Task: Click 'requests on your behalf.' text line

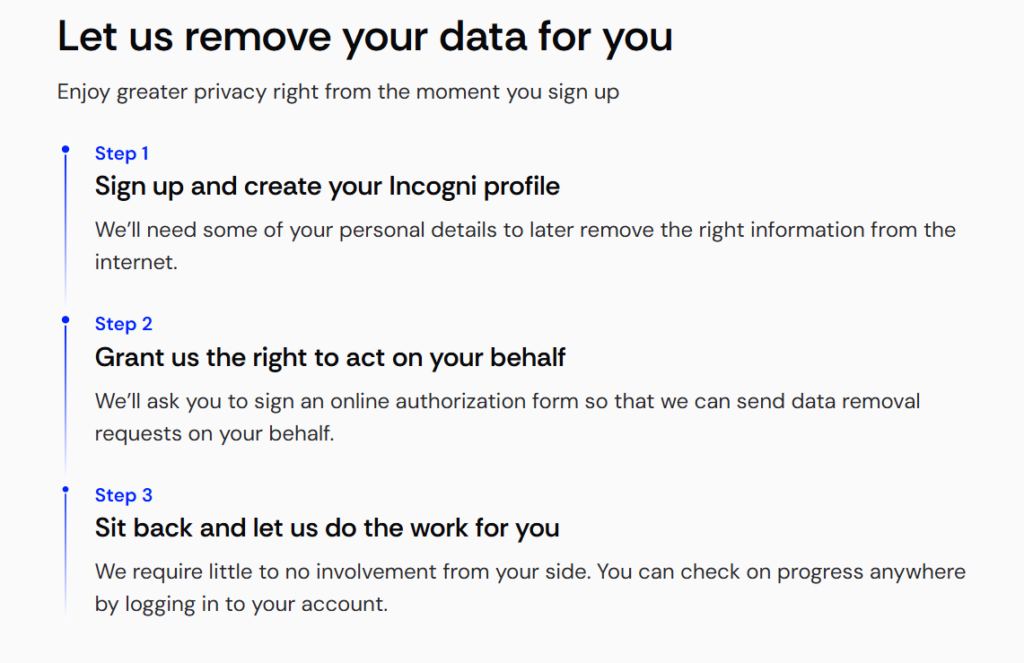Action: pos(214,434)
